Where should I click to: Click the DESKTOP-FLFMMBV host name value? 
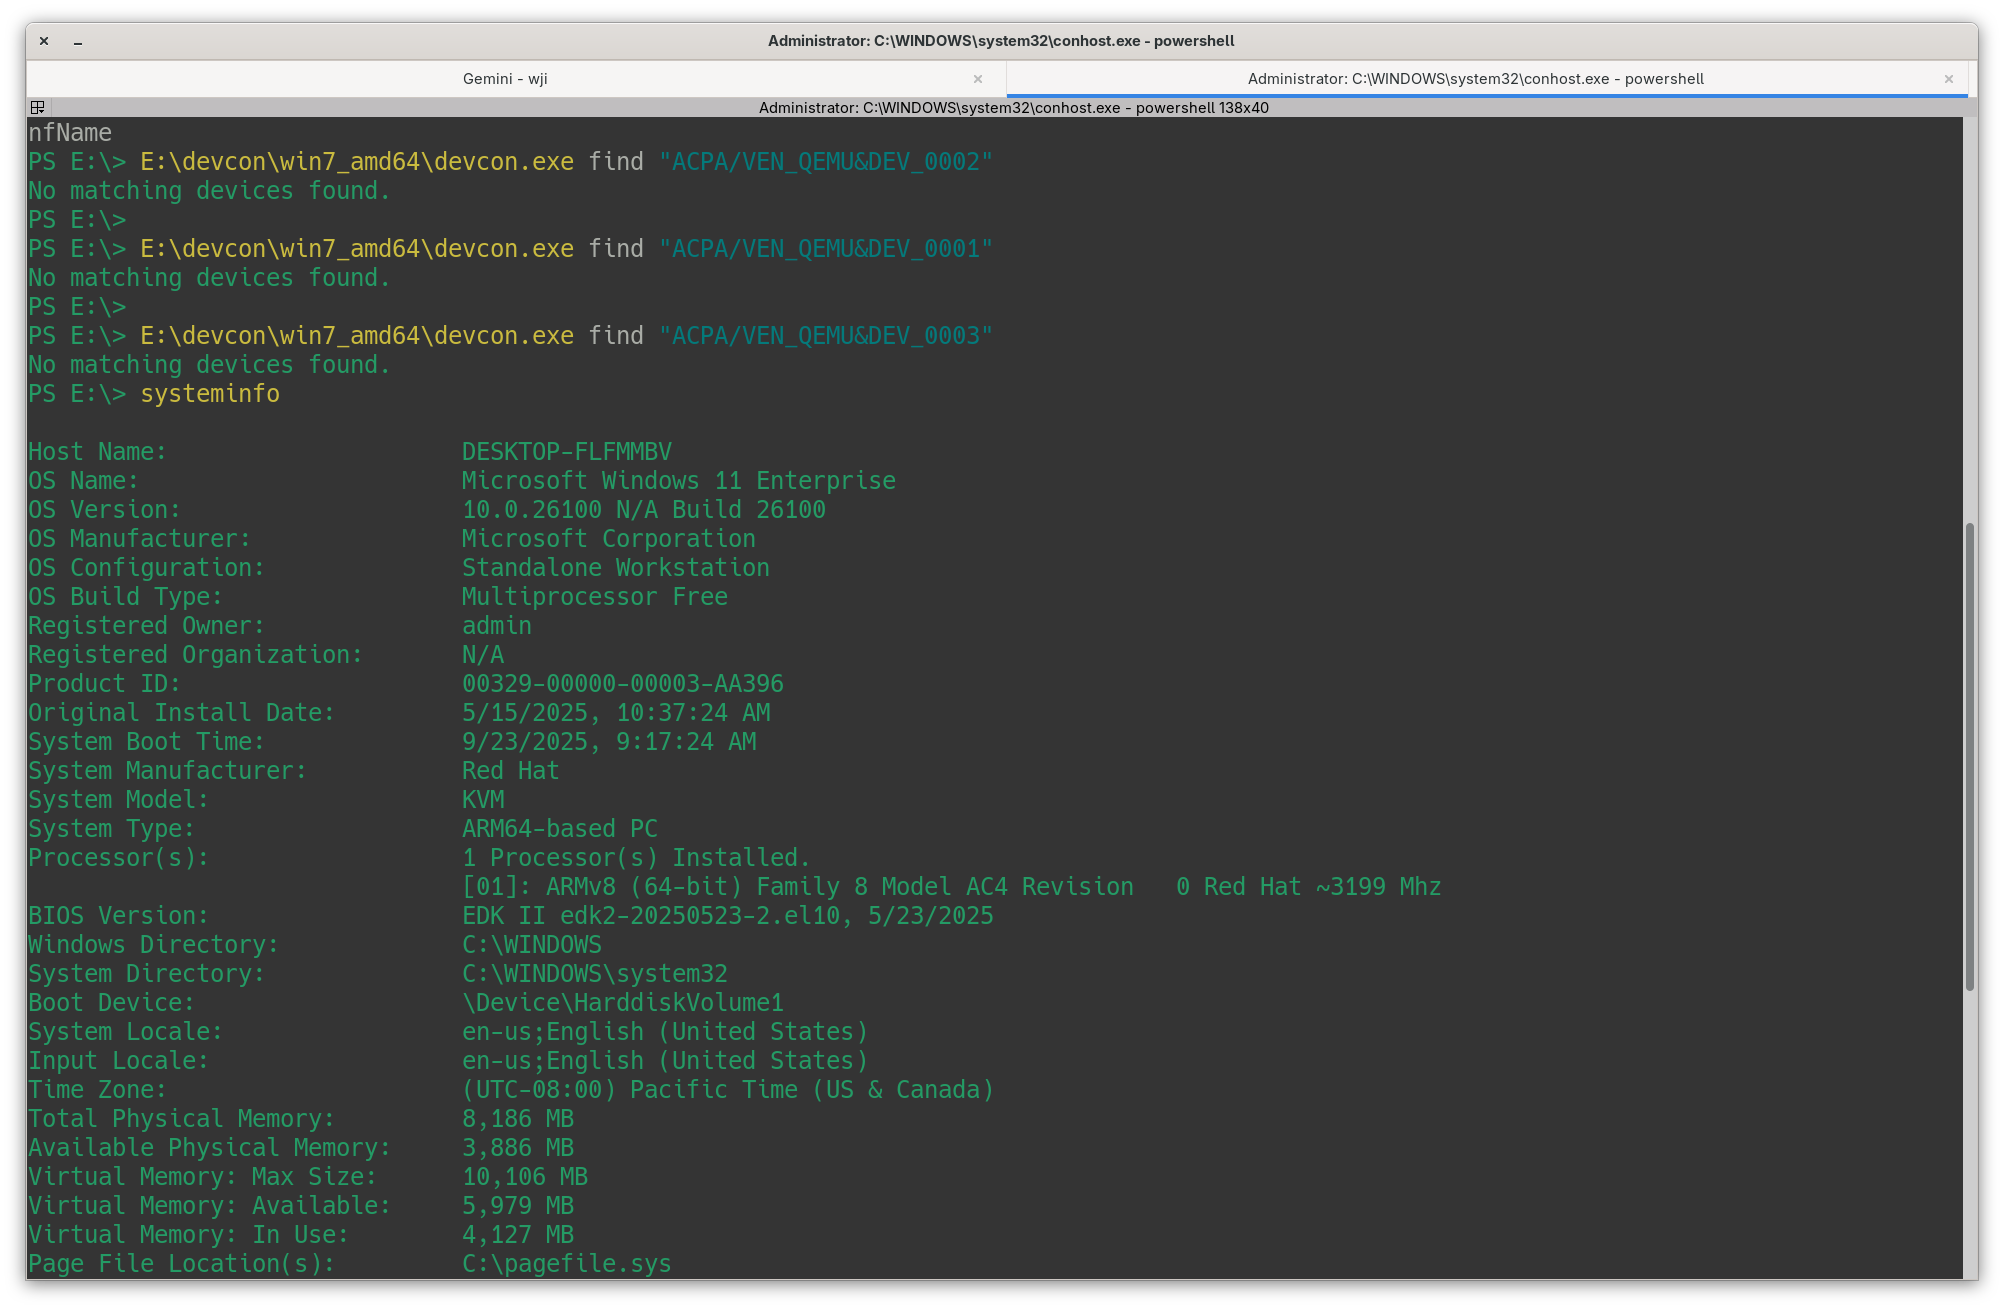click(567, 452)
